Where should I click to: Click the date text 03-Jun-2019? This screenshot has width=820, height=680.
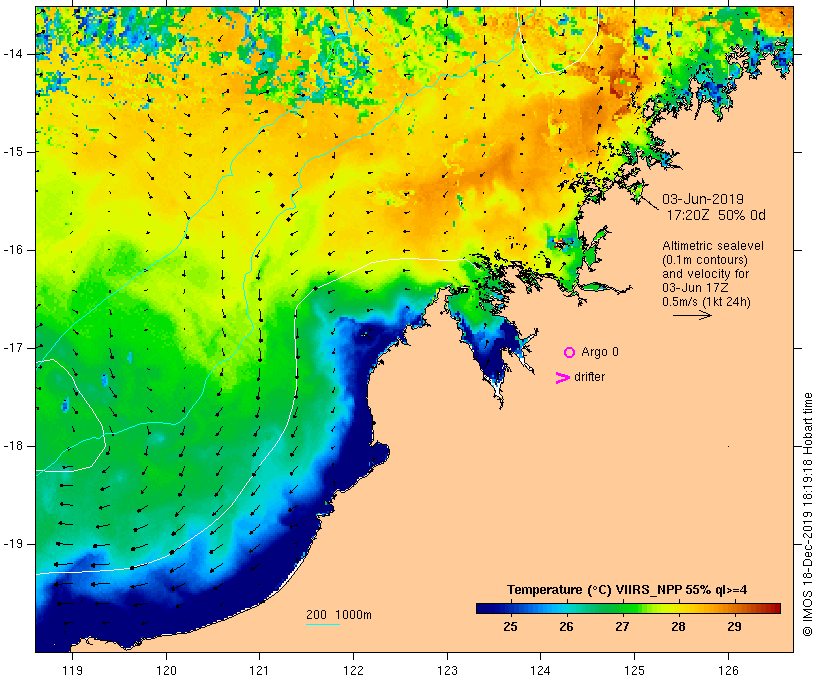(703, 199)
